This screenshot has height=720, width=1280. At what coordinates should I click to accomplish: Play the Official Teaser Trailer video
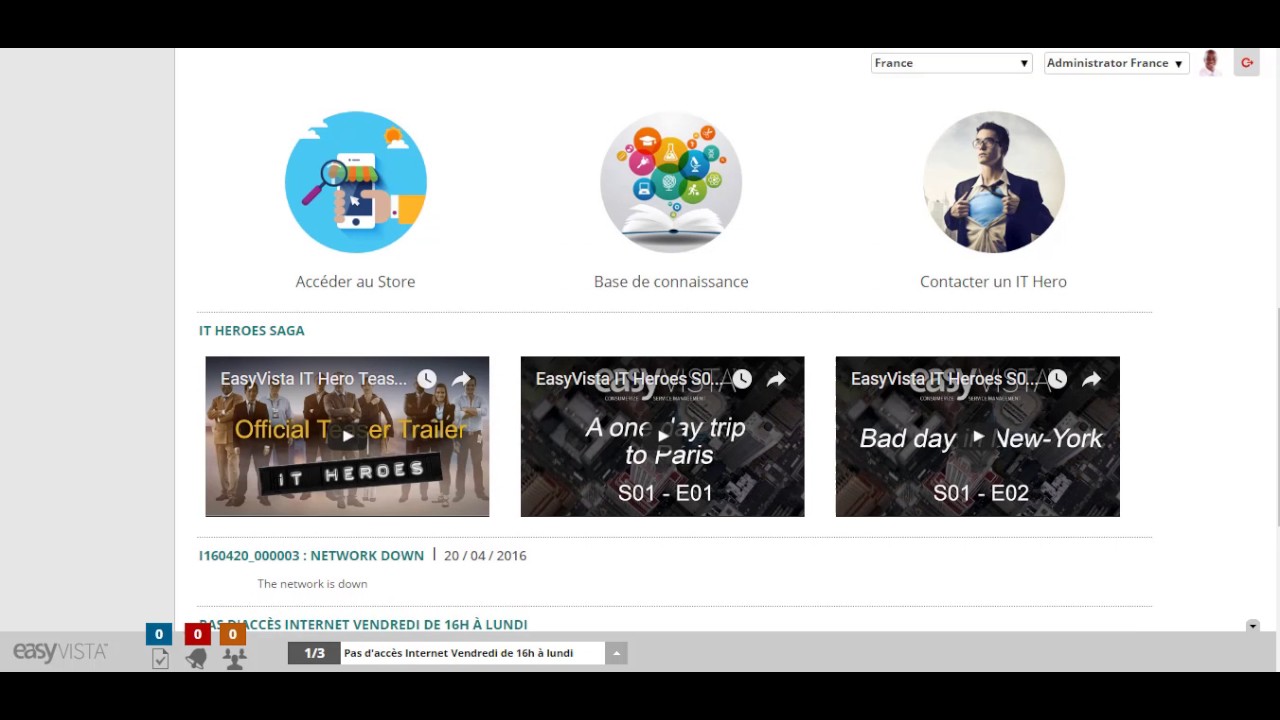[x=347, y=436]
